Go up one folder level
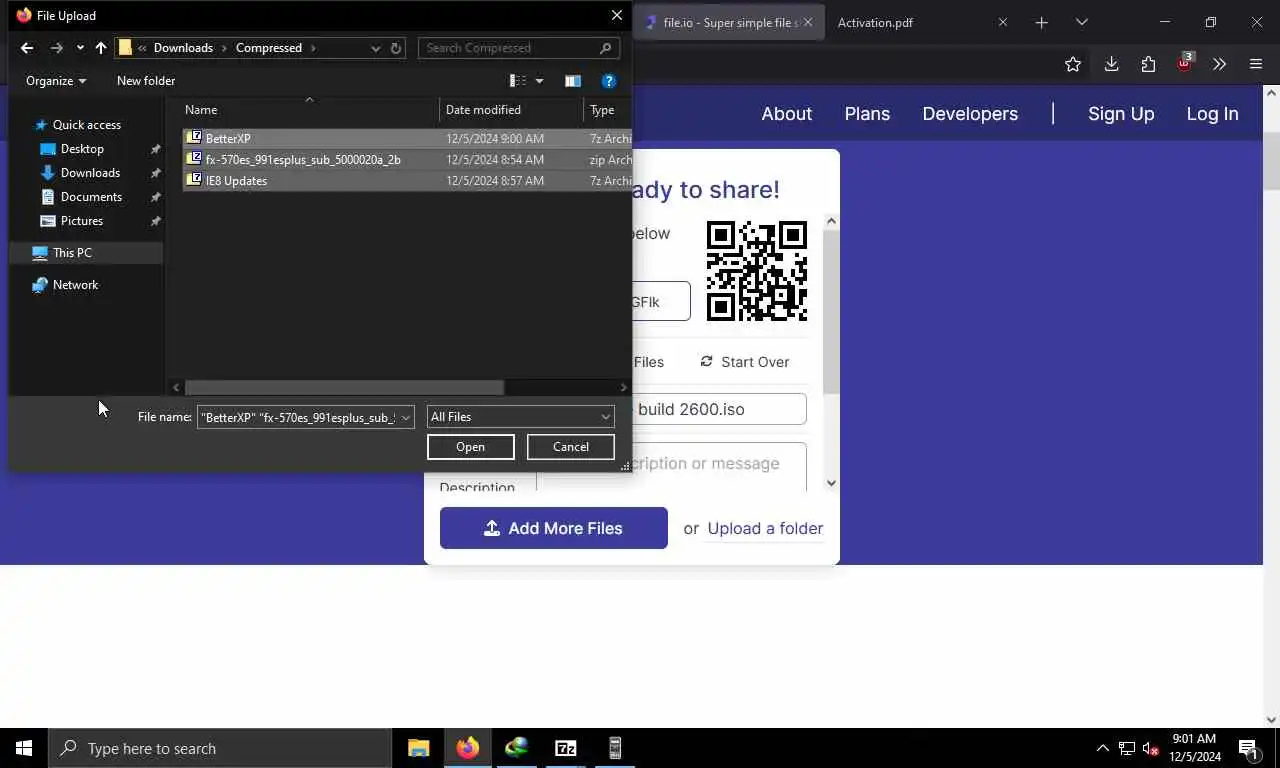This screenshot has width=1280, height=768. point(101,48)
